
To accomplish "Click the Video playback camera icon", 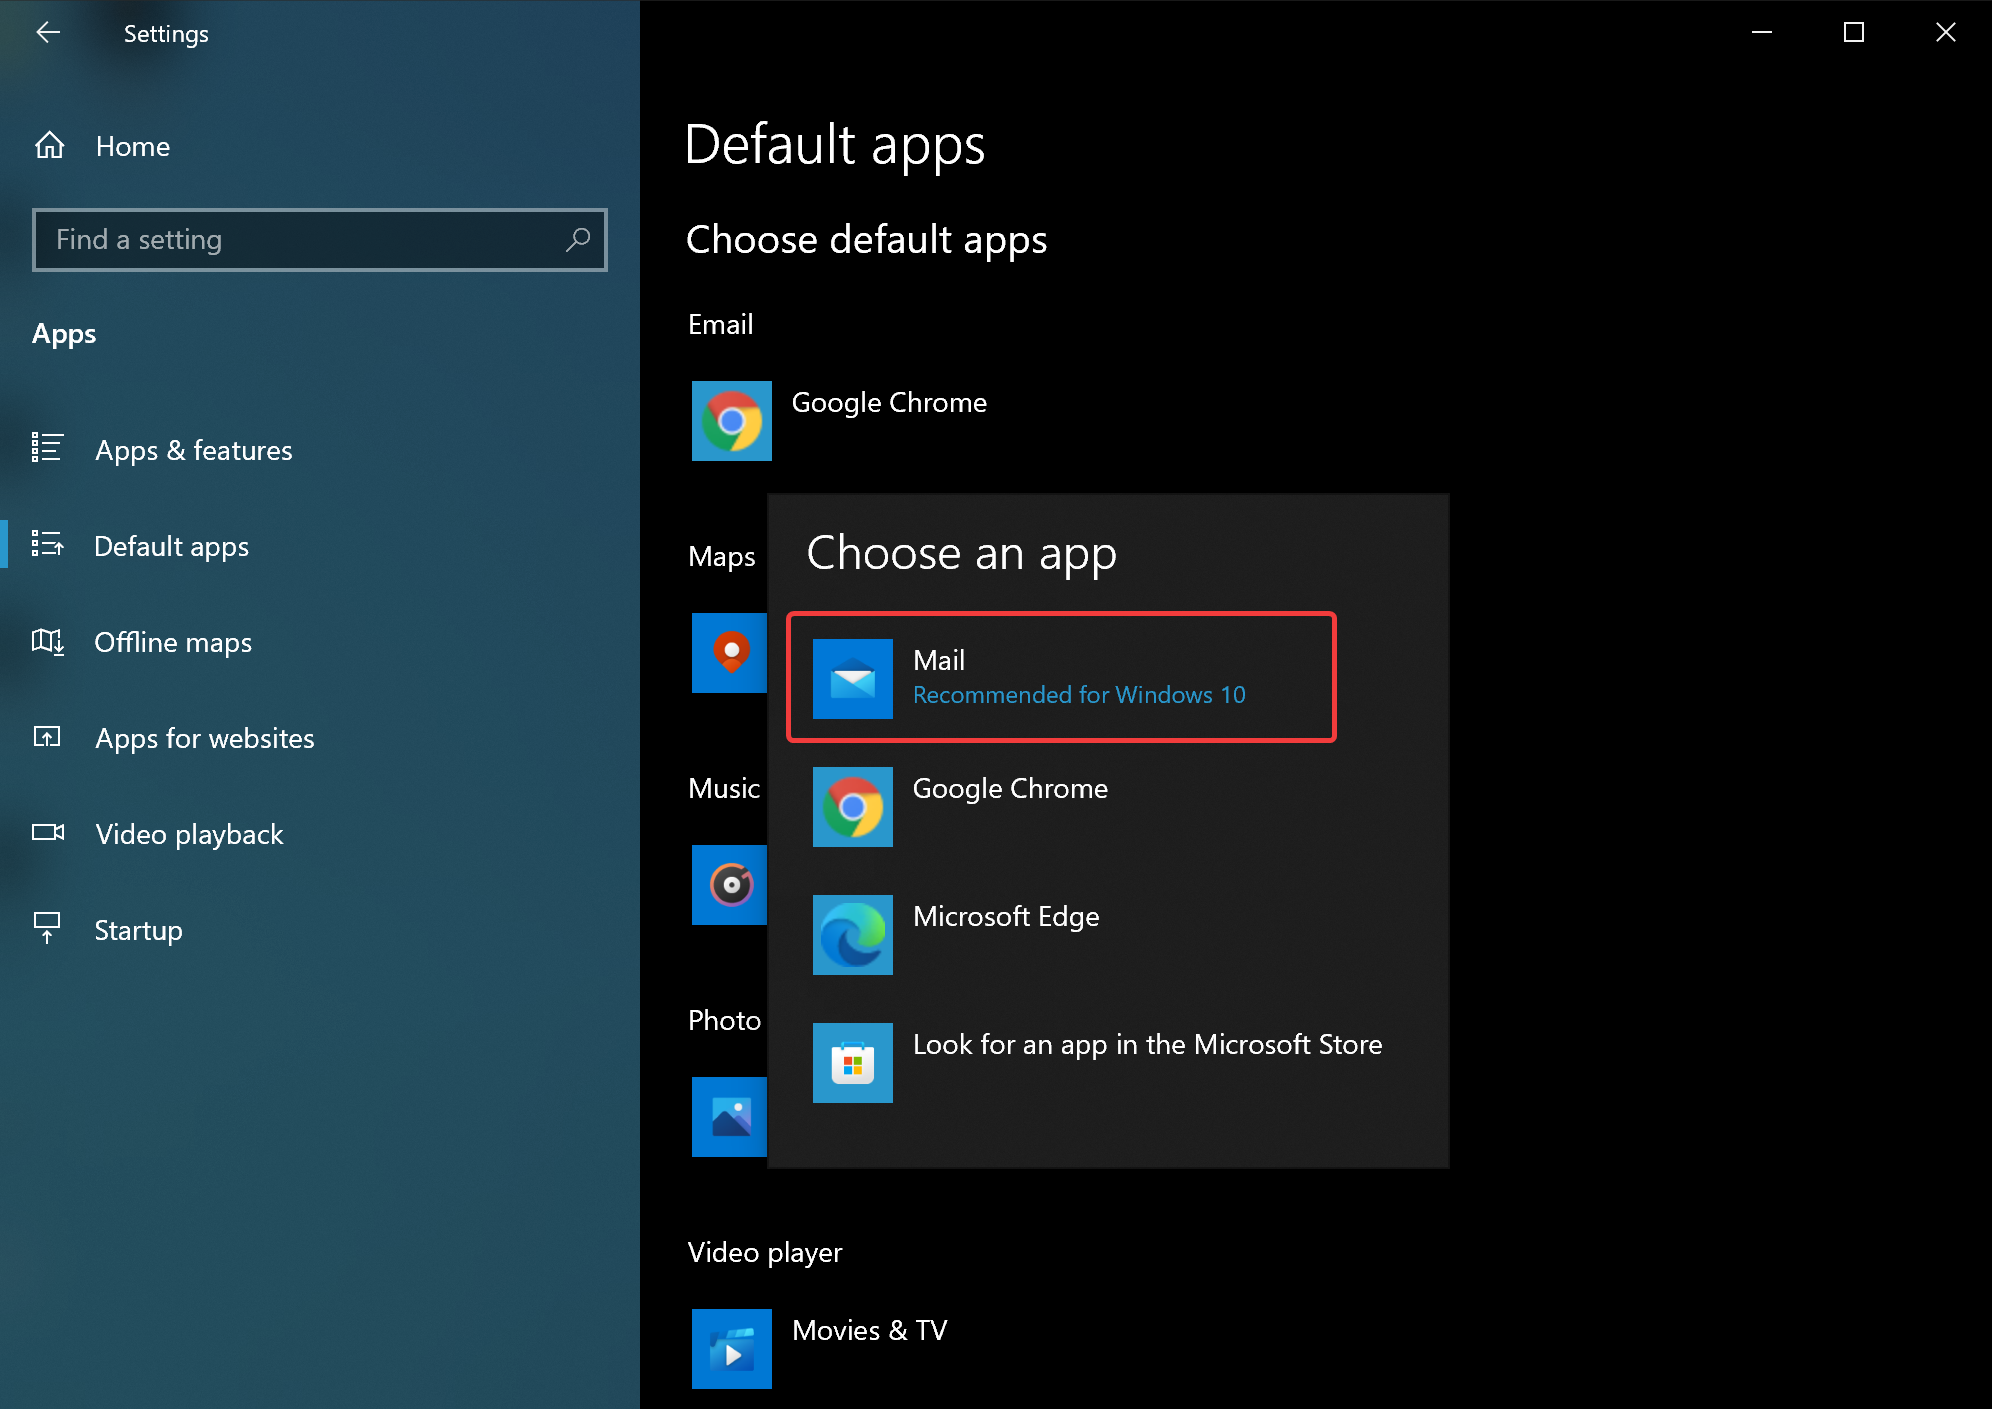I will click(x=48, y=832).
